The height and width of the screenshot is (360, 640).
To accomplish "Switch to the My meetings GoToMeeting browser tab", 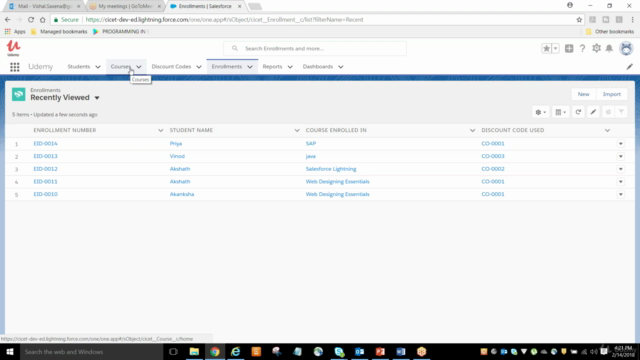I will click(x=125, y=6).
